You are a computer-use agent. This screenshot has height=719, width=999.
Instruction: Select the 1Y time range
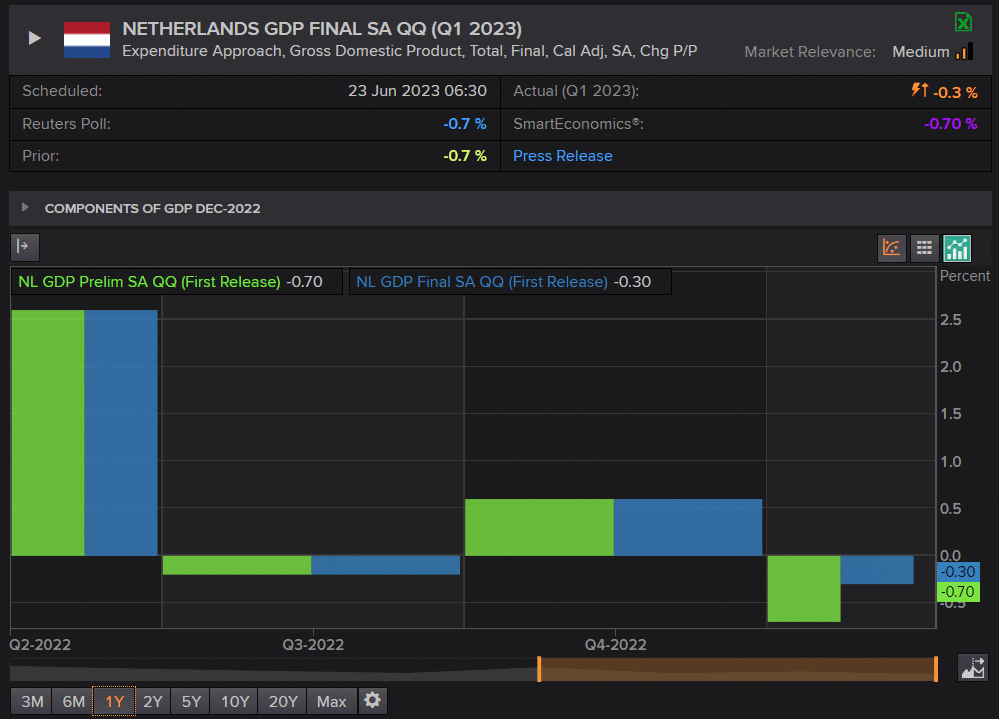(114, 701)
